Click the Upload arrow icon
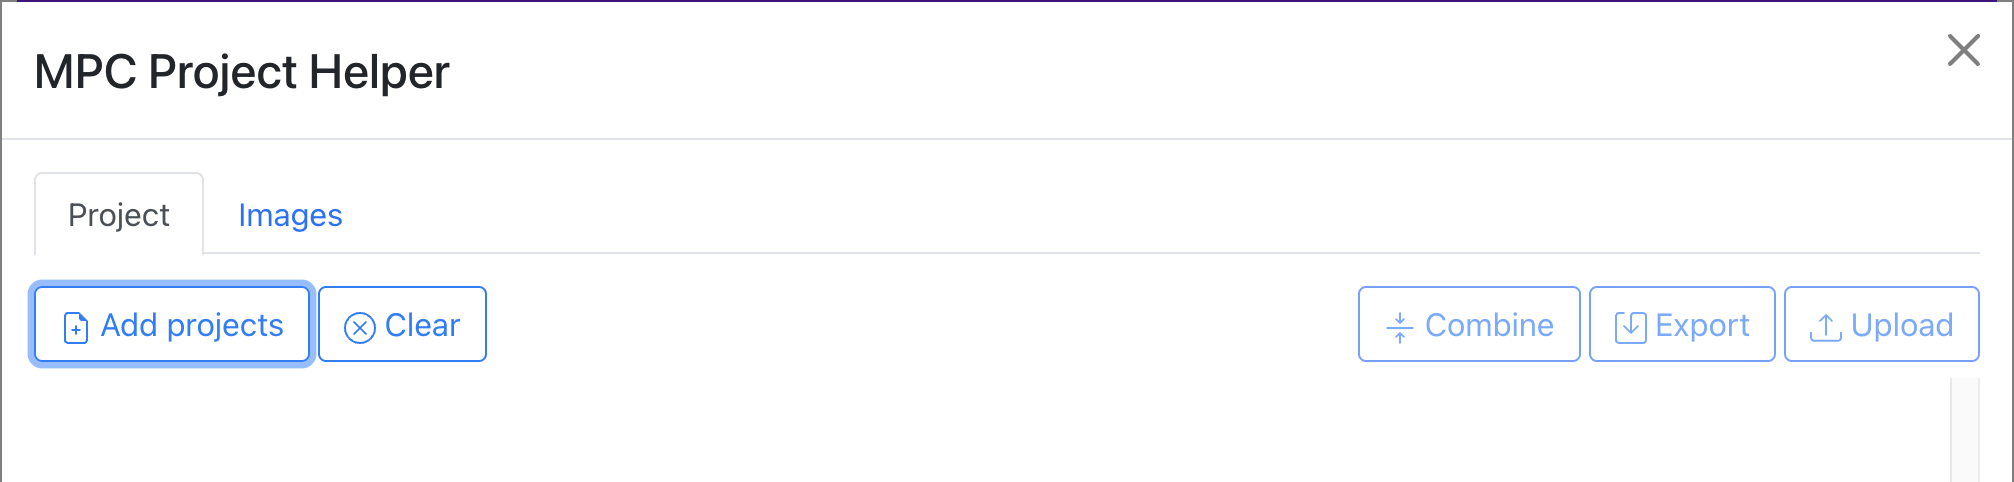This screenshot has height=482, width=2014. 1826,327
